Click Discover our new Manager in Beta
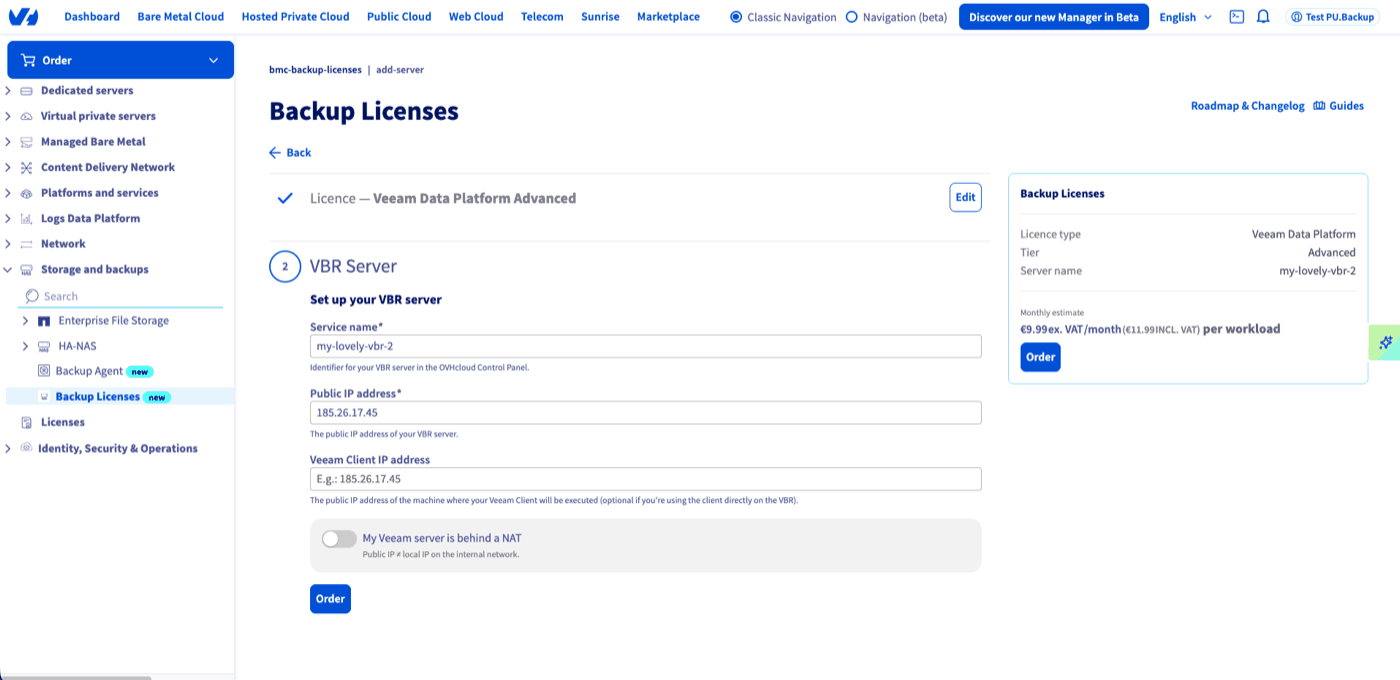 [1054, 17]
